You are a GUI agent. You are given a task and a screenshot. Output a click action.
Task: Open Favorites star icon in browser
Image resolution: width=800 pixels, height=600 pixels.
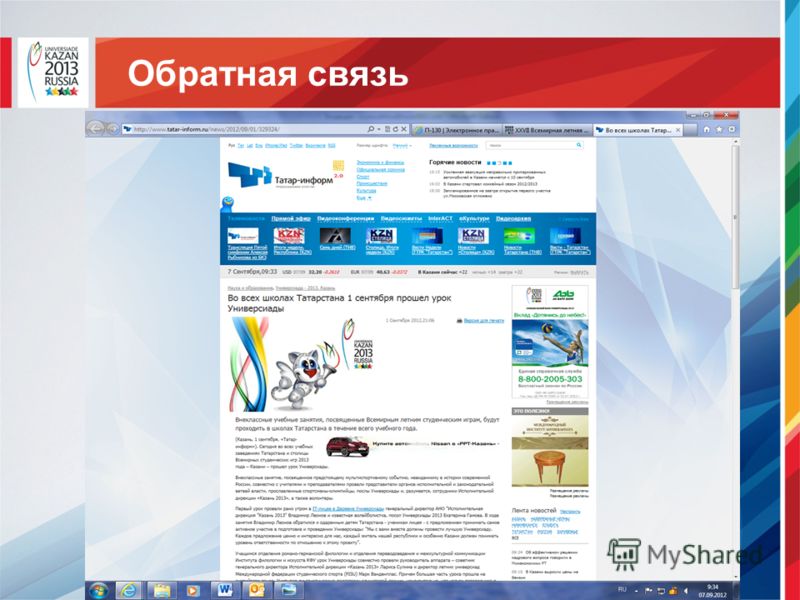(719, 130)
